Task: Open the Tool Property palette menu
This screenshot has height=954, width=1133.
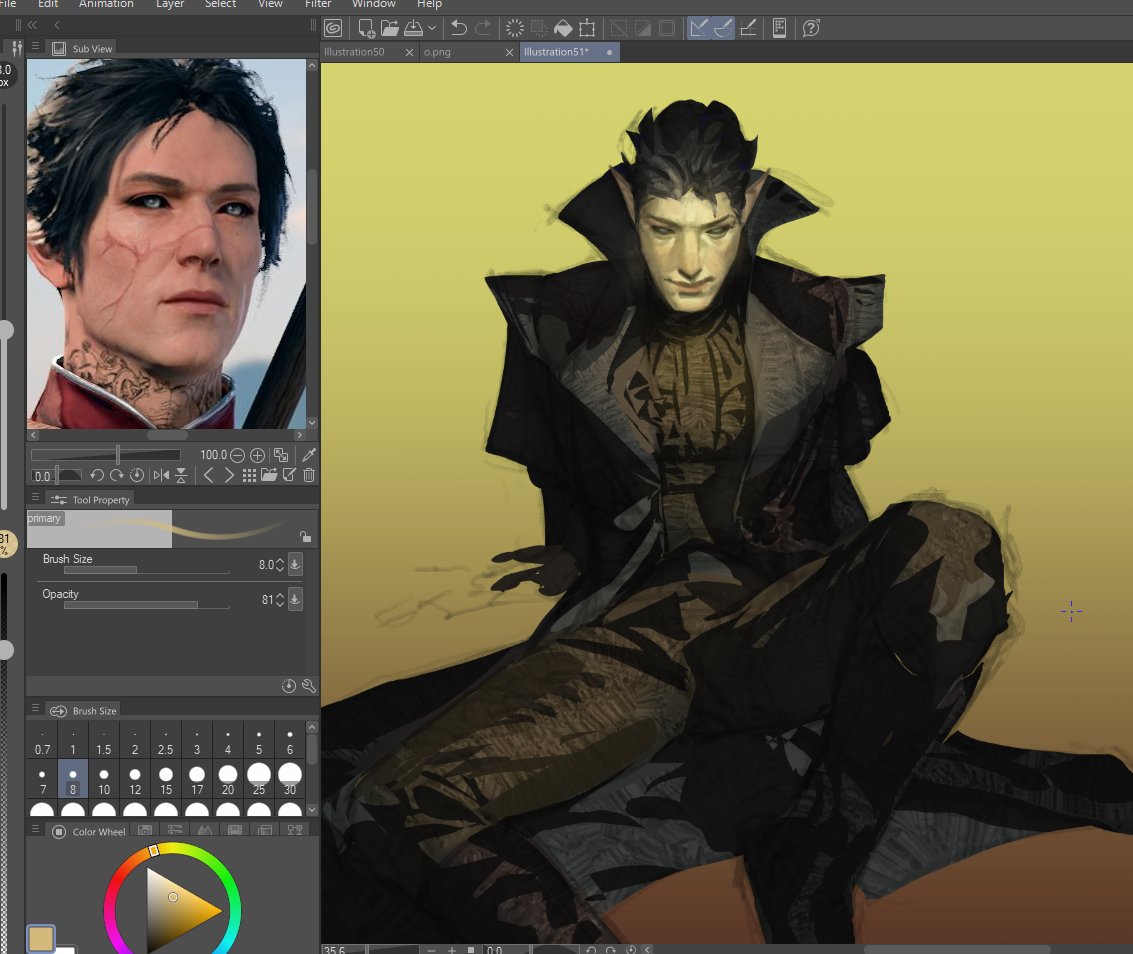Action: [x=35, y=497]
